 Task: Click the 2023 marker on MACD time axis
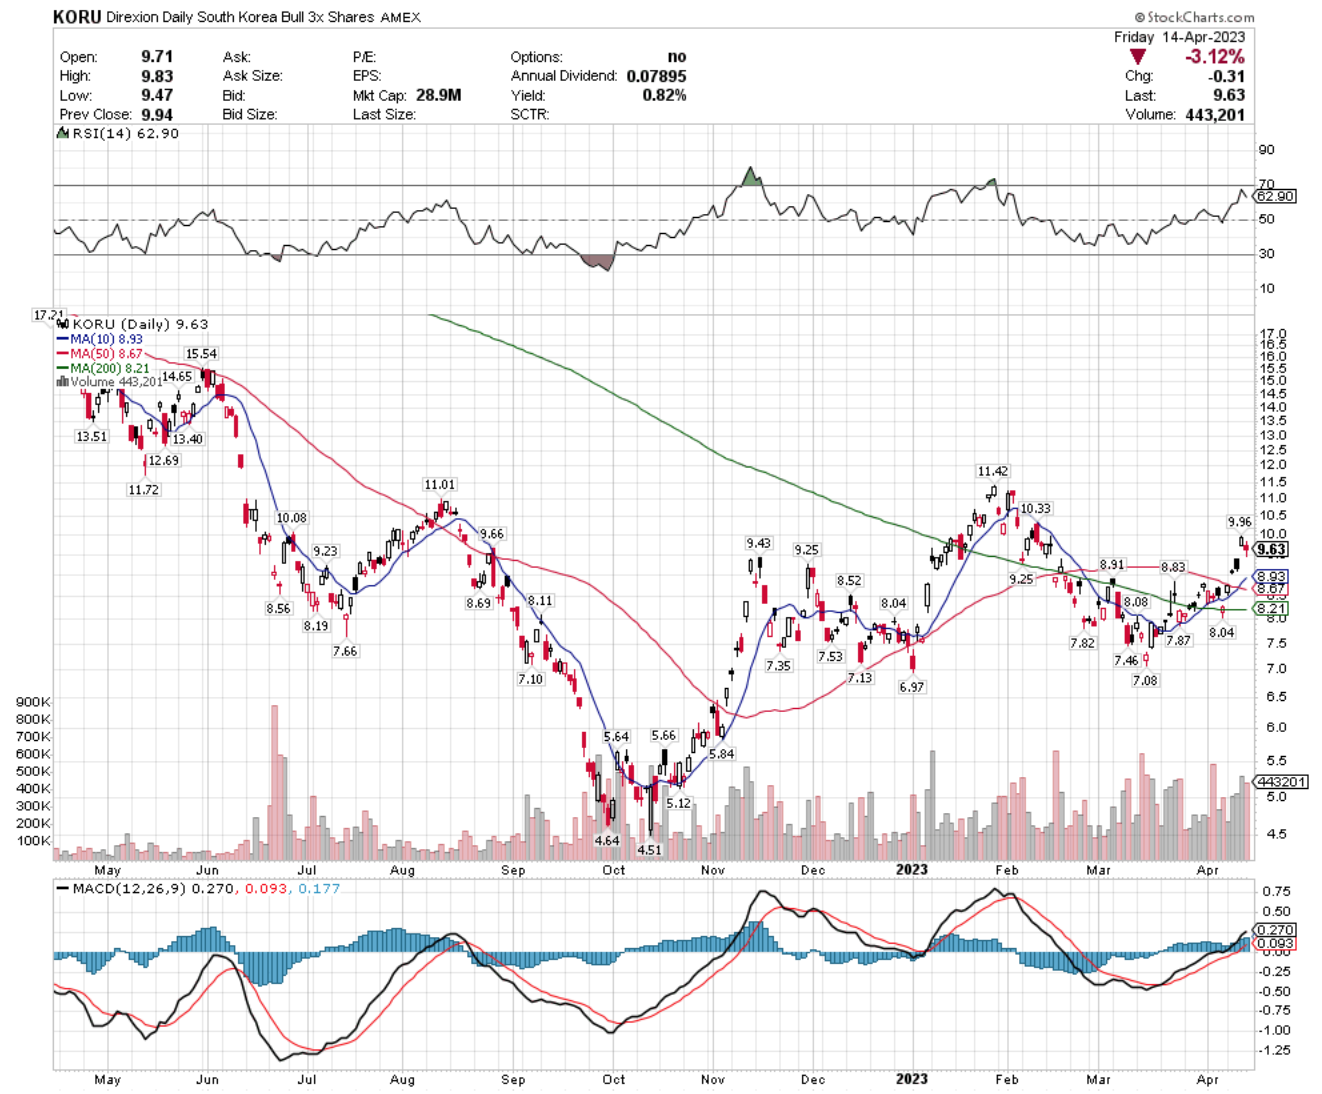point(912,1079)
